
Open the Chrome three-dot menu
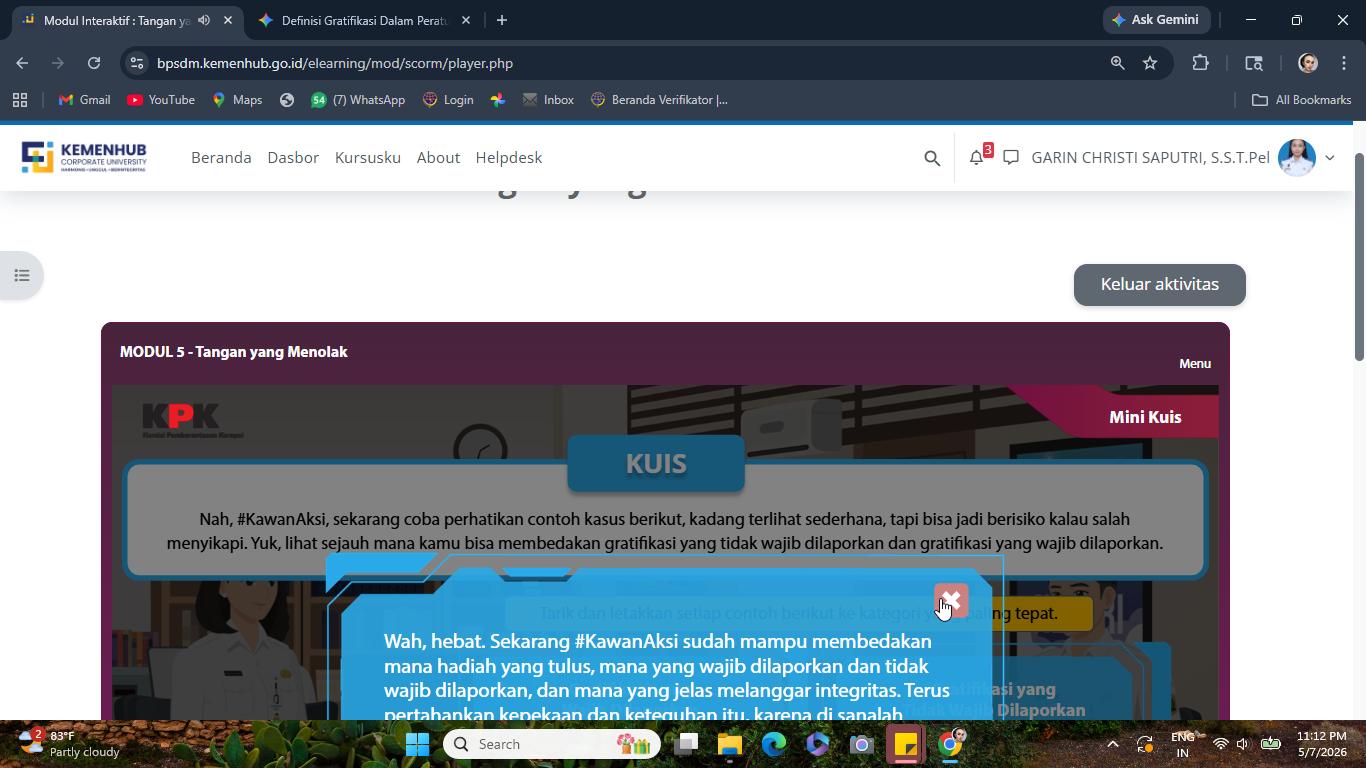click(1344, 63)
